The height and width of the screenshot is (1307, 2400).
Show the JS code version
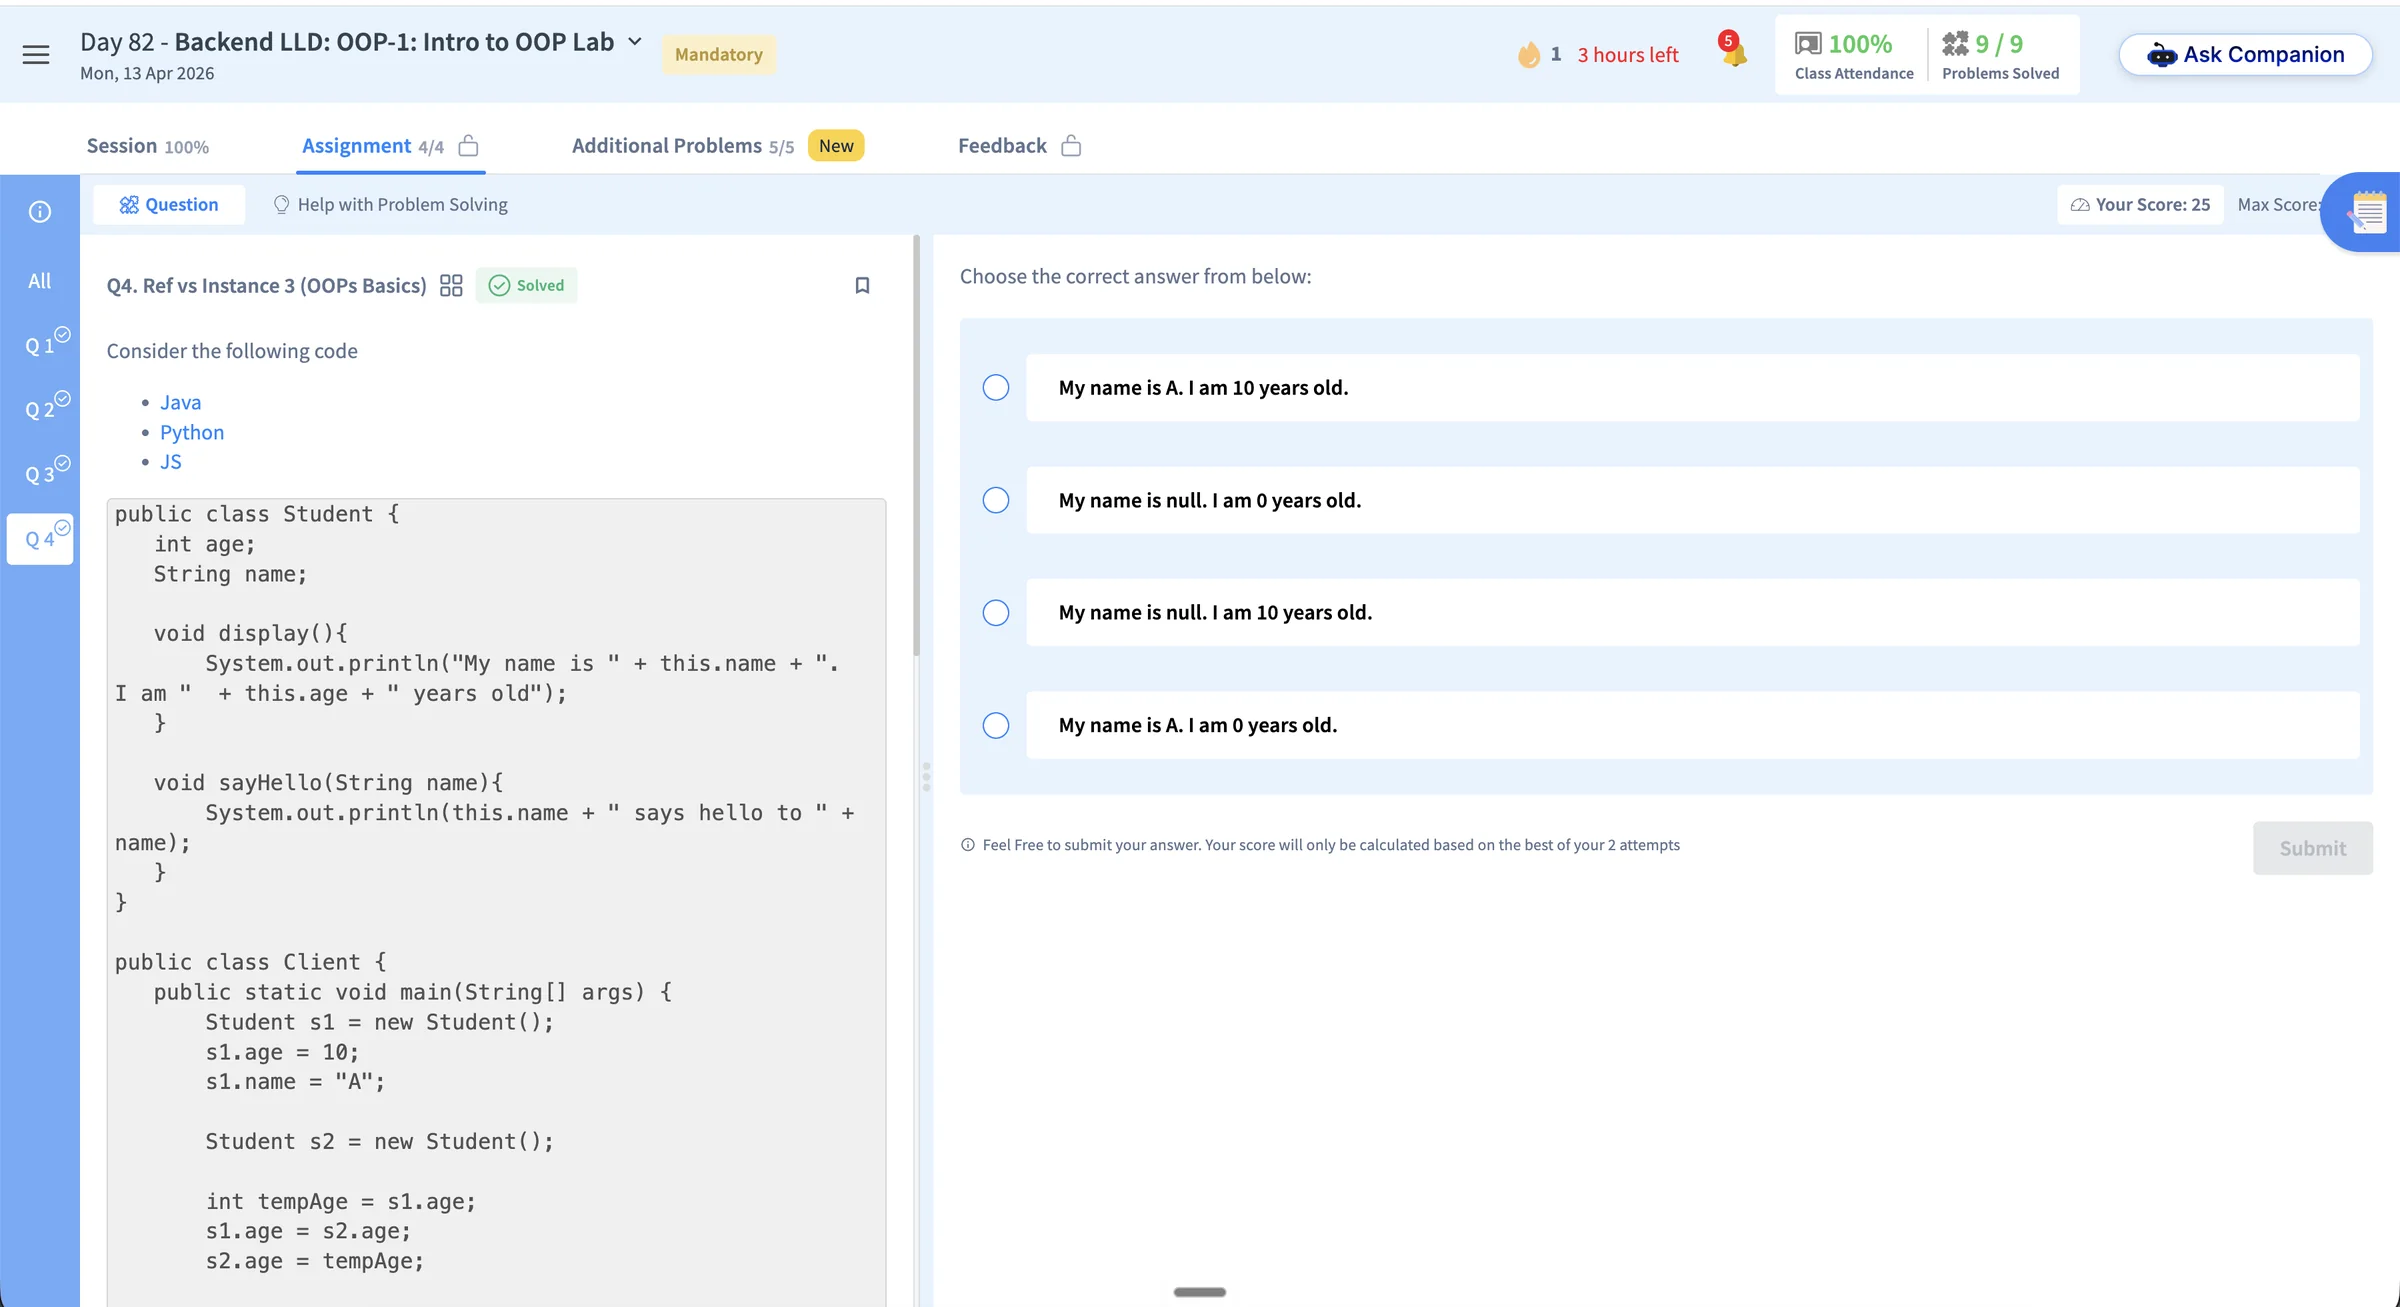171,462
